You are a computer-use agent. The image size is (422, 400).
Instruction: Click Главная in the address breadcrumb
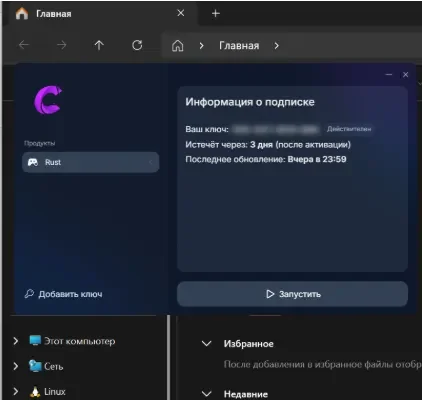(x=239, y=46)
